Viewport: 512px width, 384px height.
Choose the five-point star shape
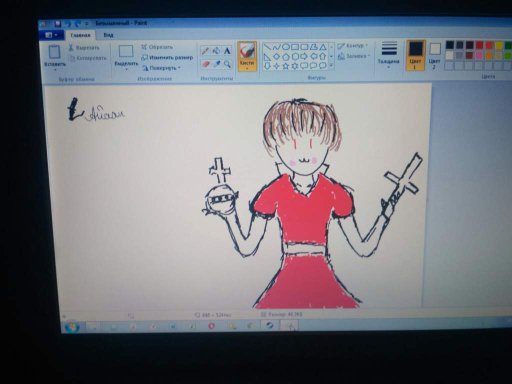point(286,66)
